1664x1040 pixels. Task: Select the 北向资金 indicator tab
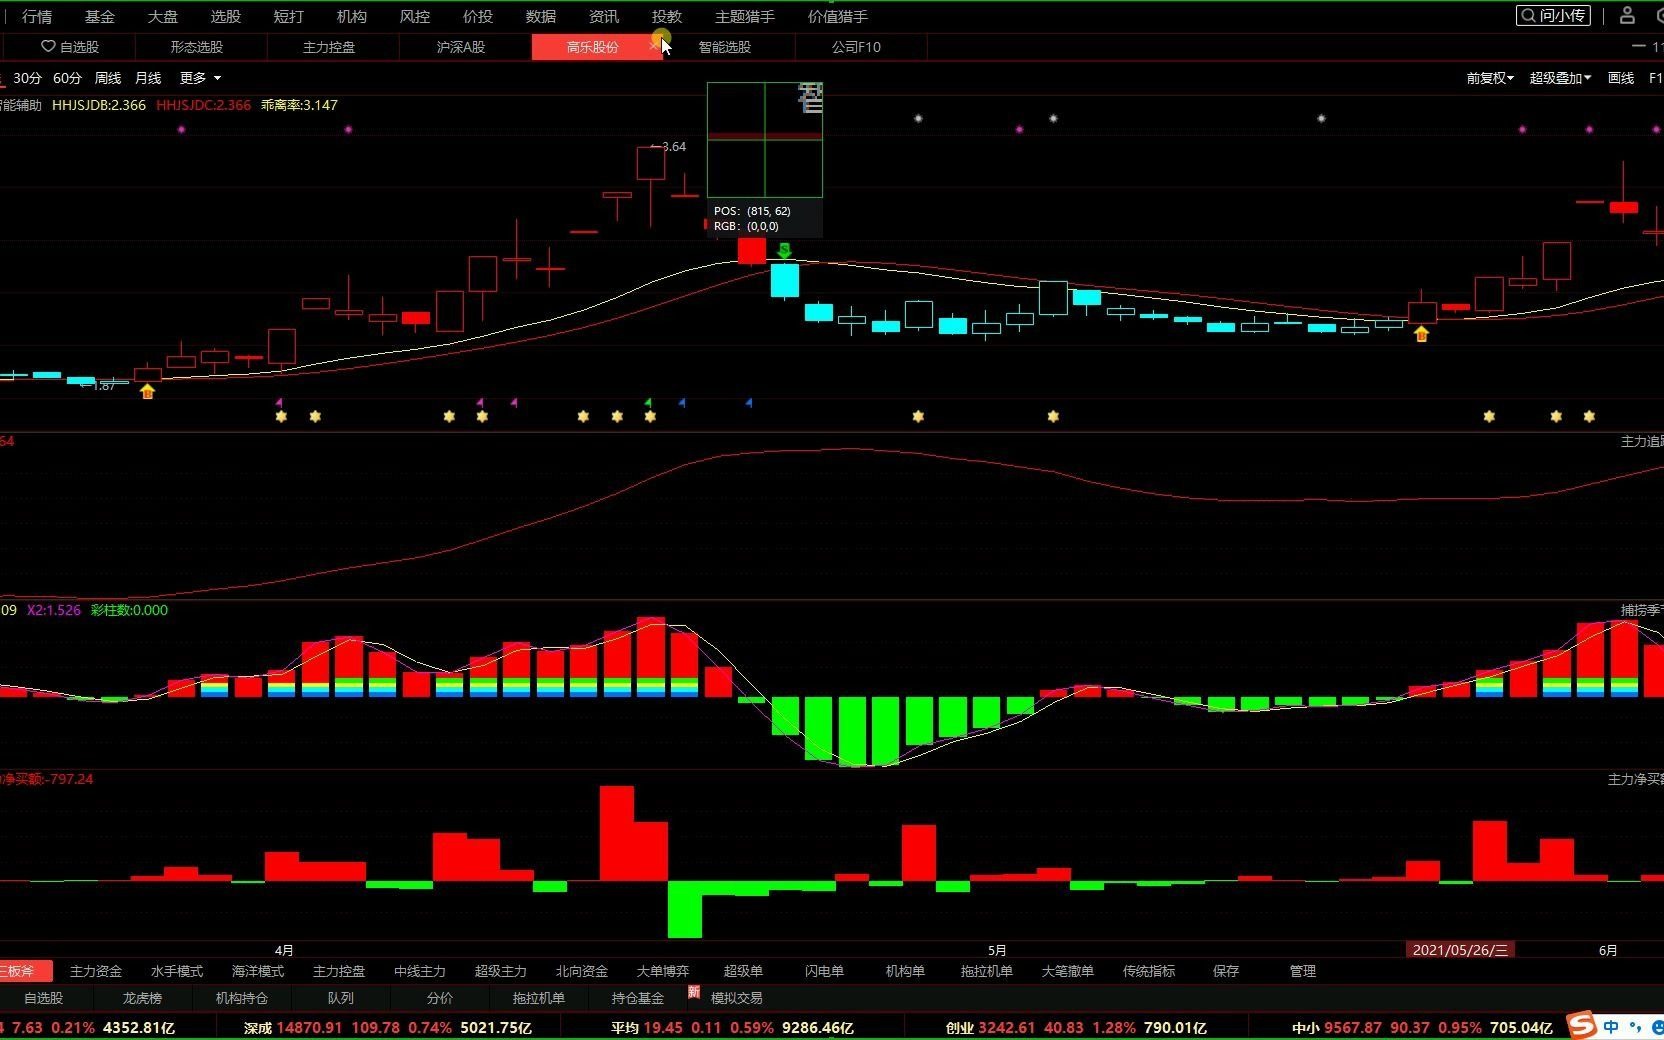point(582,971)
